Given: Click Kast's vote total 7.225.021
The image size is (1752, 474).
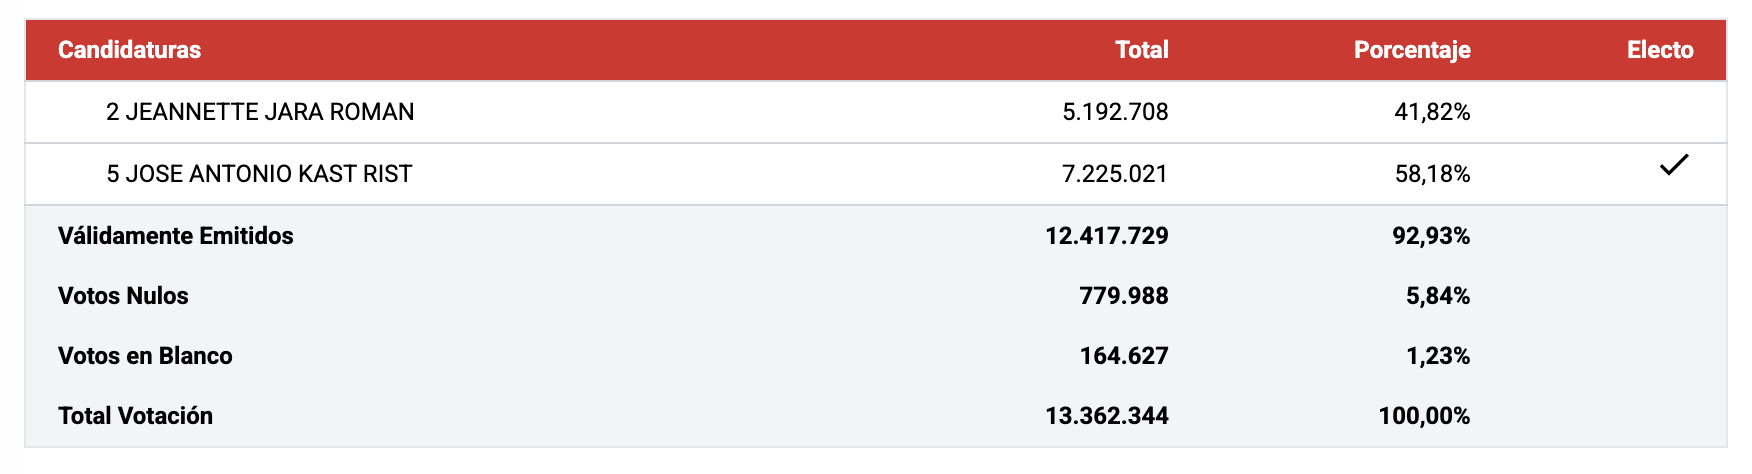Looking at the screenshot, I should [1114, 174].
